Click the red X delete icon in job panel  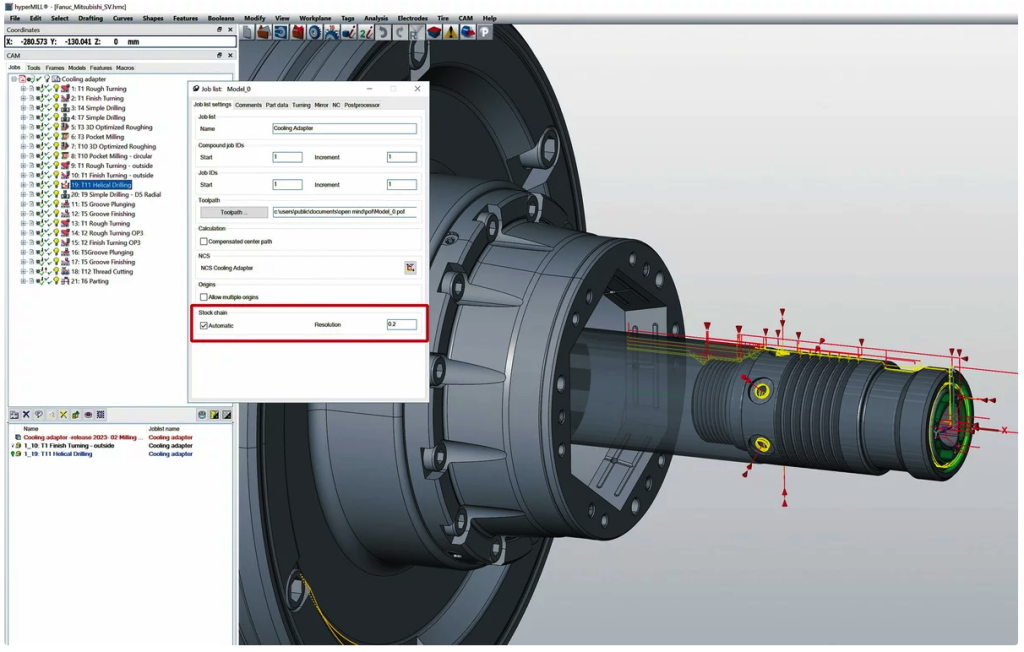click(26, 413)
